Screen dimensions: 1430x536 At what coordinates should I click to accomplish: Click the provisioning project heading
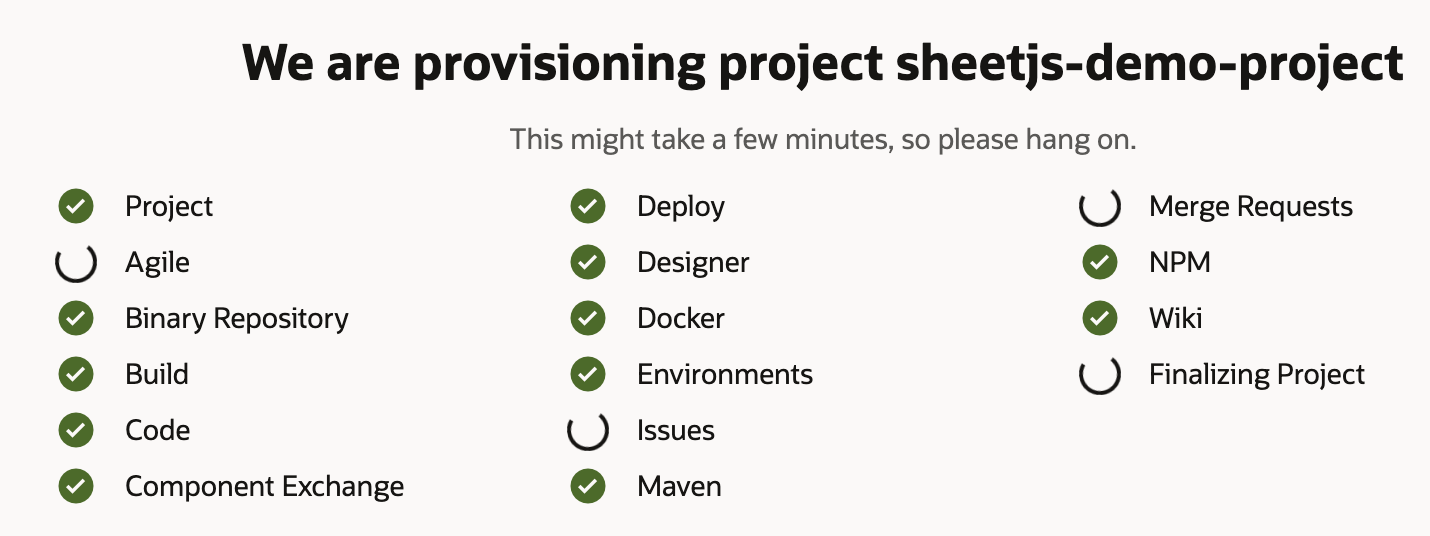tap(822, 64)
